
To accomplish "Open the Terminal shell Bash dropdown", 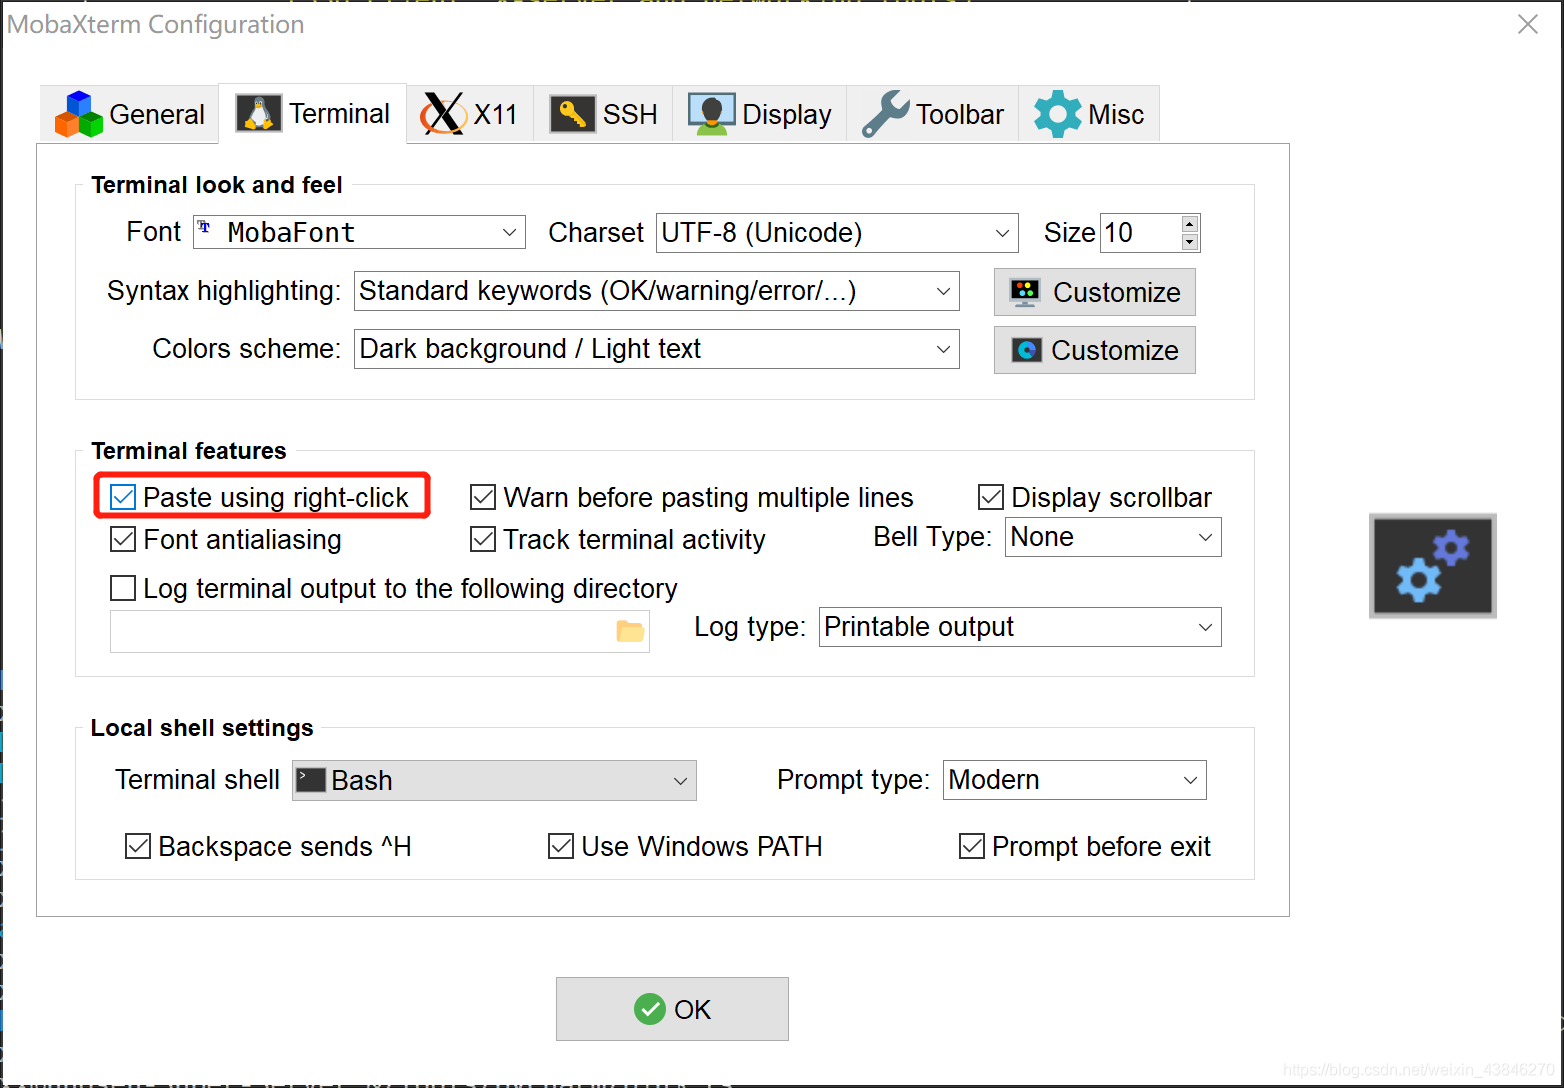I will [x=494, y=780].
